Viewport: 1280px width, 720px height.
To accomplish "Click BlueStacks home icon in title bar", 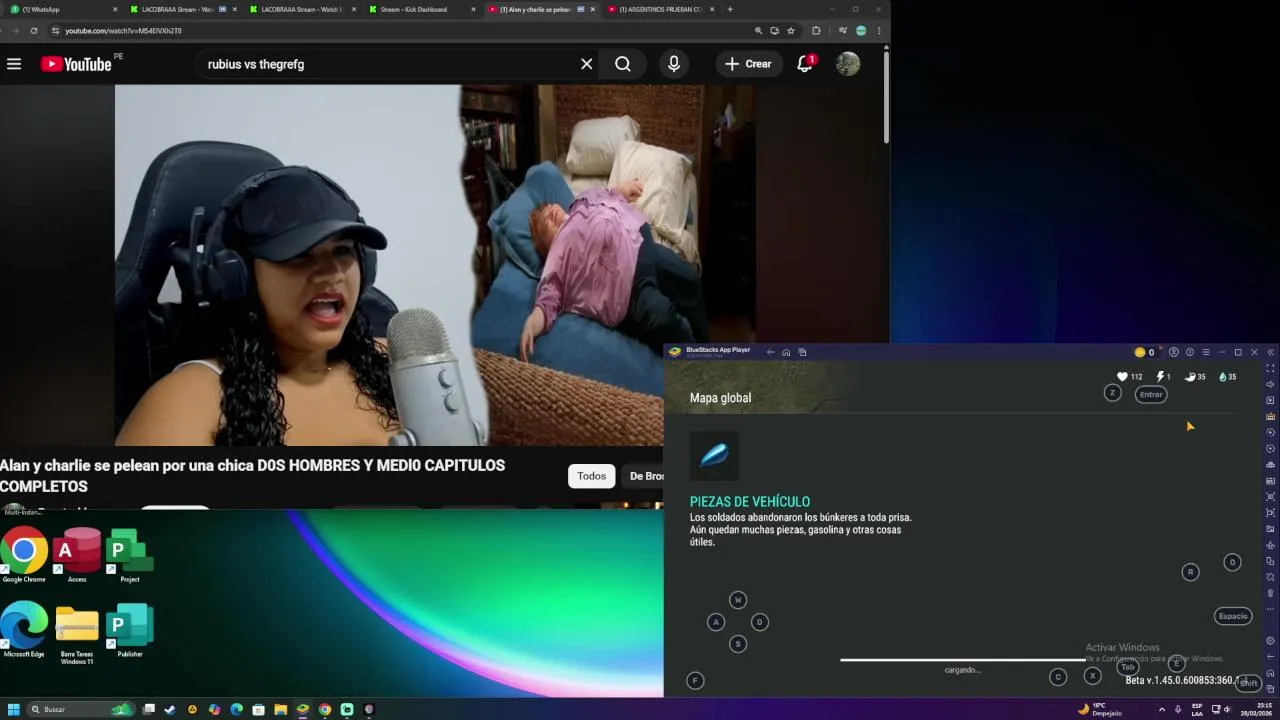I will [786, 352].
